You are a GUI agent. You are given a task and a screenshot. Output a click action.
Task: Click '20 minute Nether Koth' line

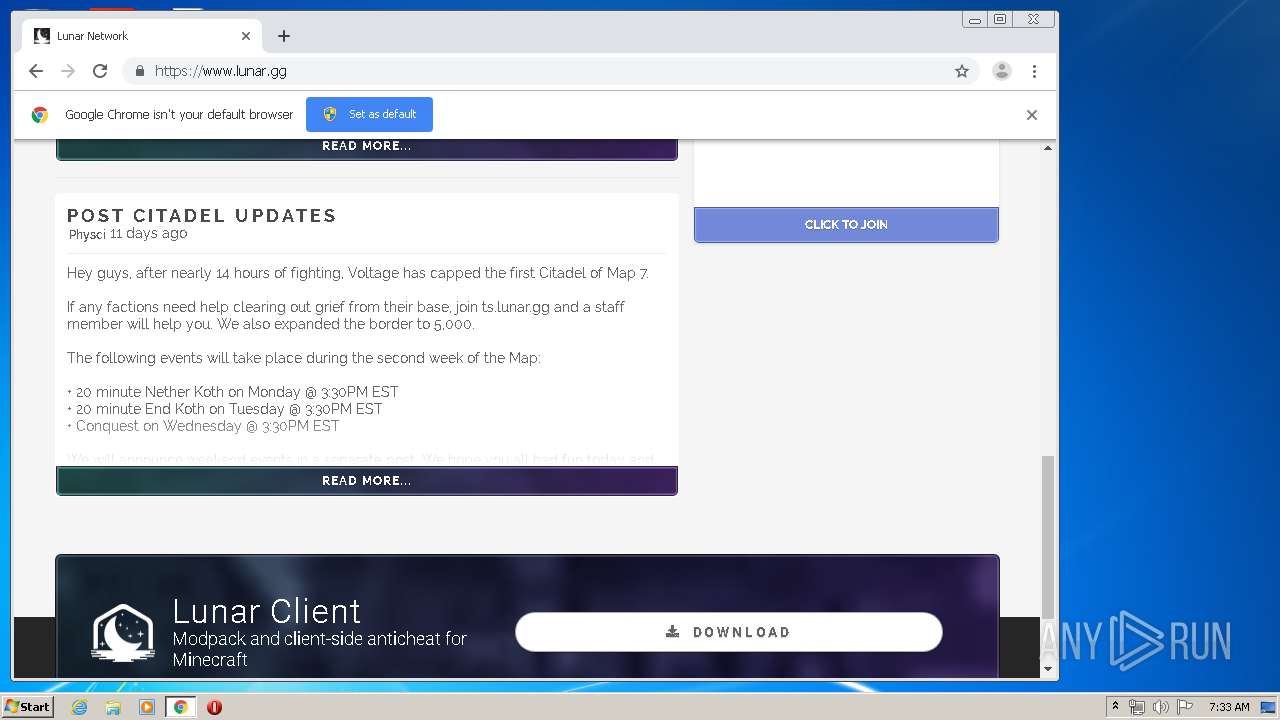(233, 392)
